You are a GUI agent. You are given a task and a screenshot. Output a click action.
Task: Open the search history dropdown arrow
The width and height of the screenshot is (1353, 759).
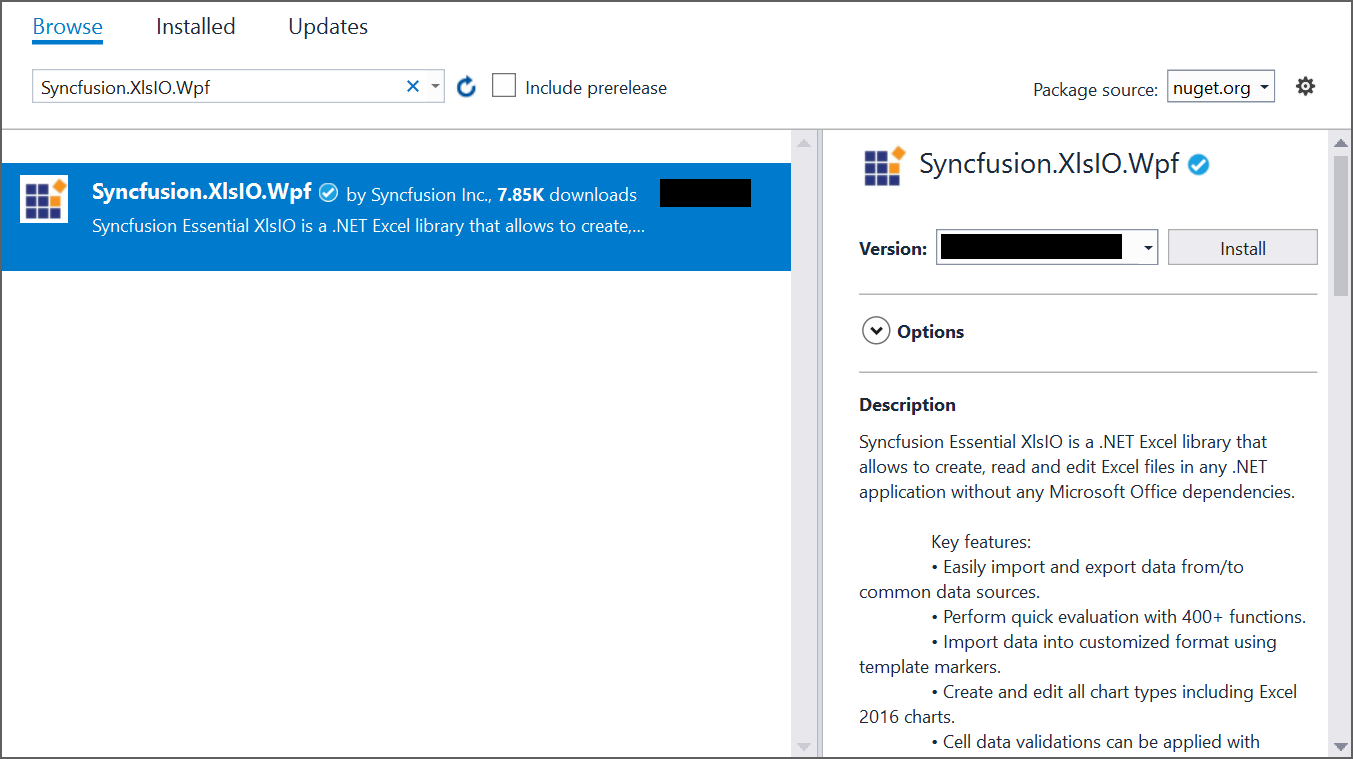(435, 87)
